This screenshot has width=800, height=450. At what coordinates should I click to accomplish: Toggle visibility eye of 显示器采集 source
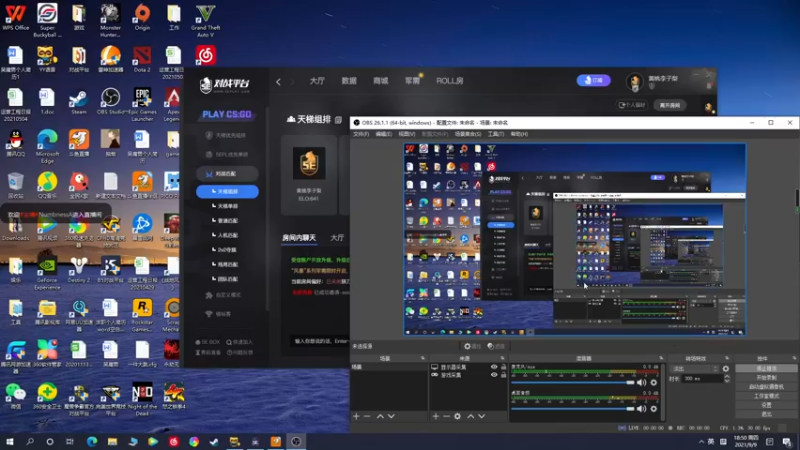(494, 367)
